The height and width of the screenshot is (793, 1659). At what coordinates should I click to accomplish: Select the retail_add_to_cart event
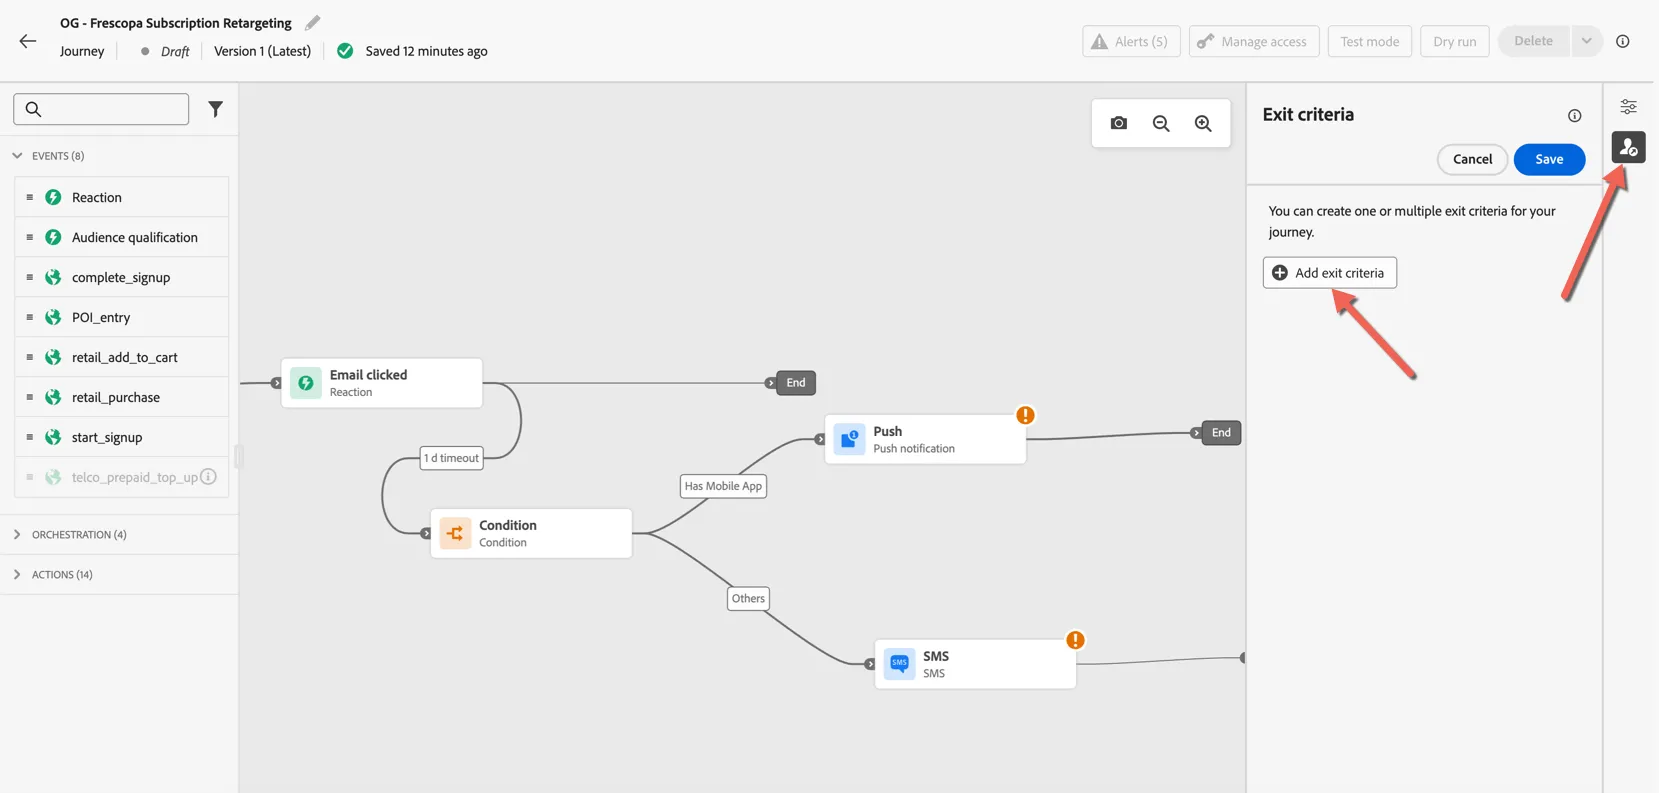tap(121, 357)
